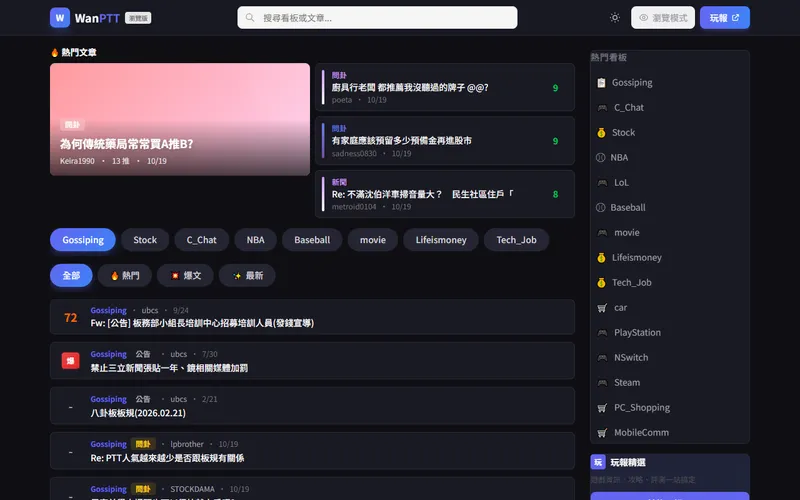Open the post 禁止三立新聞張貼一年
Image resolution: width=800 pixels, height=500 pixels.
(x=312, y=361)
